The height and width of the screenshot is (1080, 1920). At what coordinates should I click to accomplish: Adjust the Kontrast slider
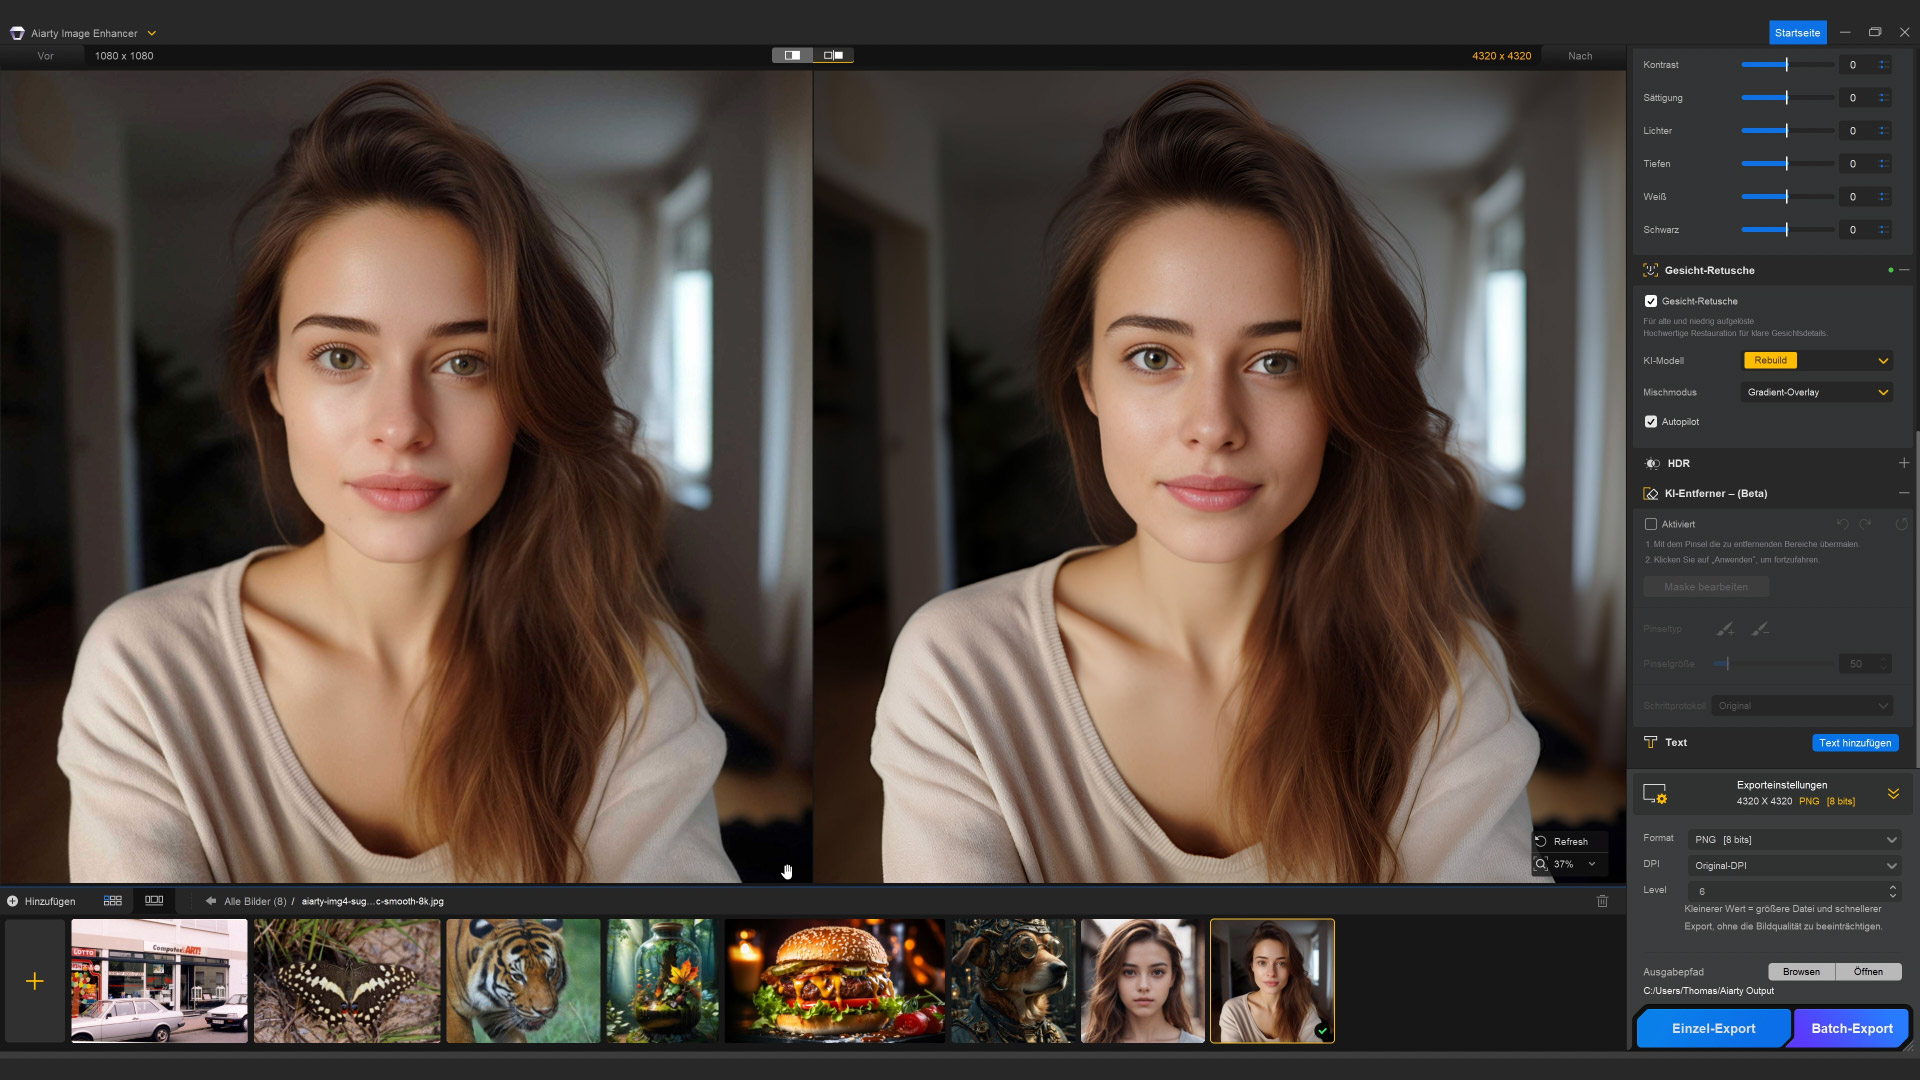tap(1787, 65)
